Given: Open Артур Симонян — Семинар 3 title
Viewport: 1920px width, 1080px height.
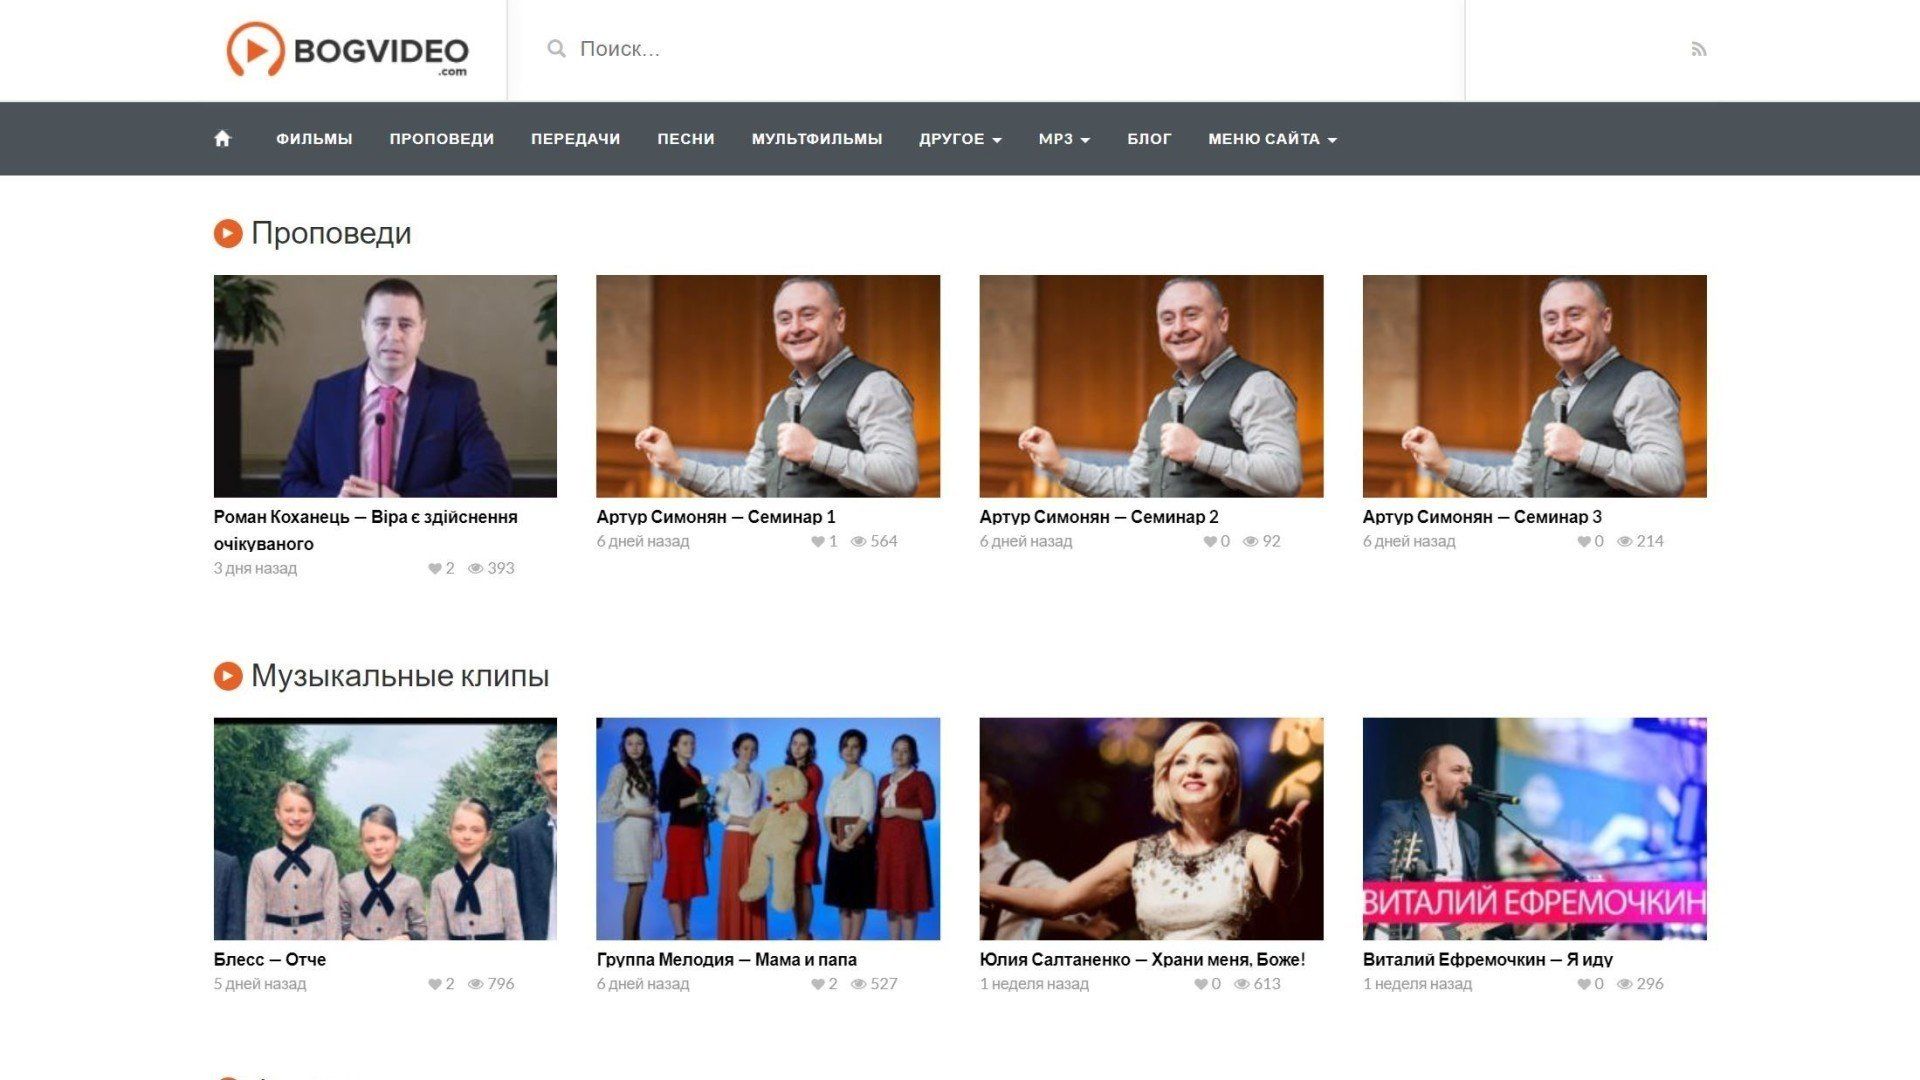Looking at the screenshot, I should pos(1482,517).
